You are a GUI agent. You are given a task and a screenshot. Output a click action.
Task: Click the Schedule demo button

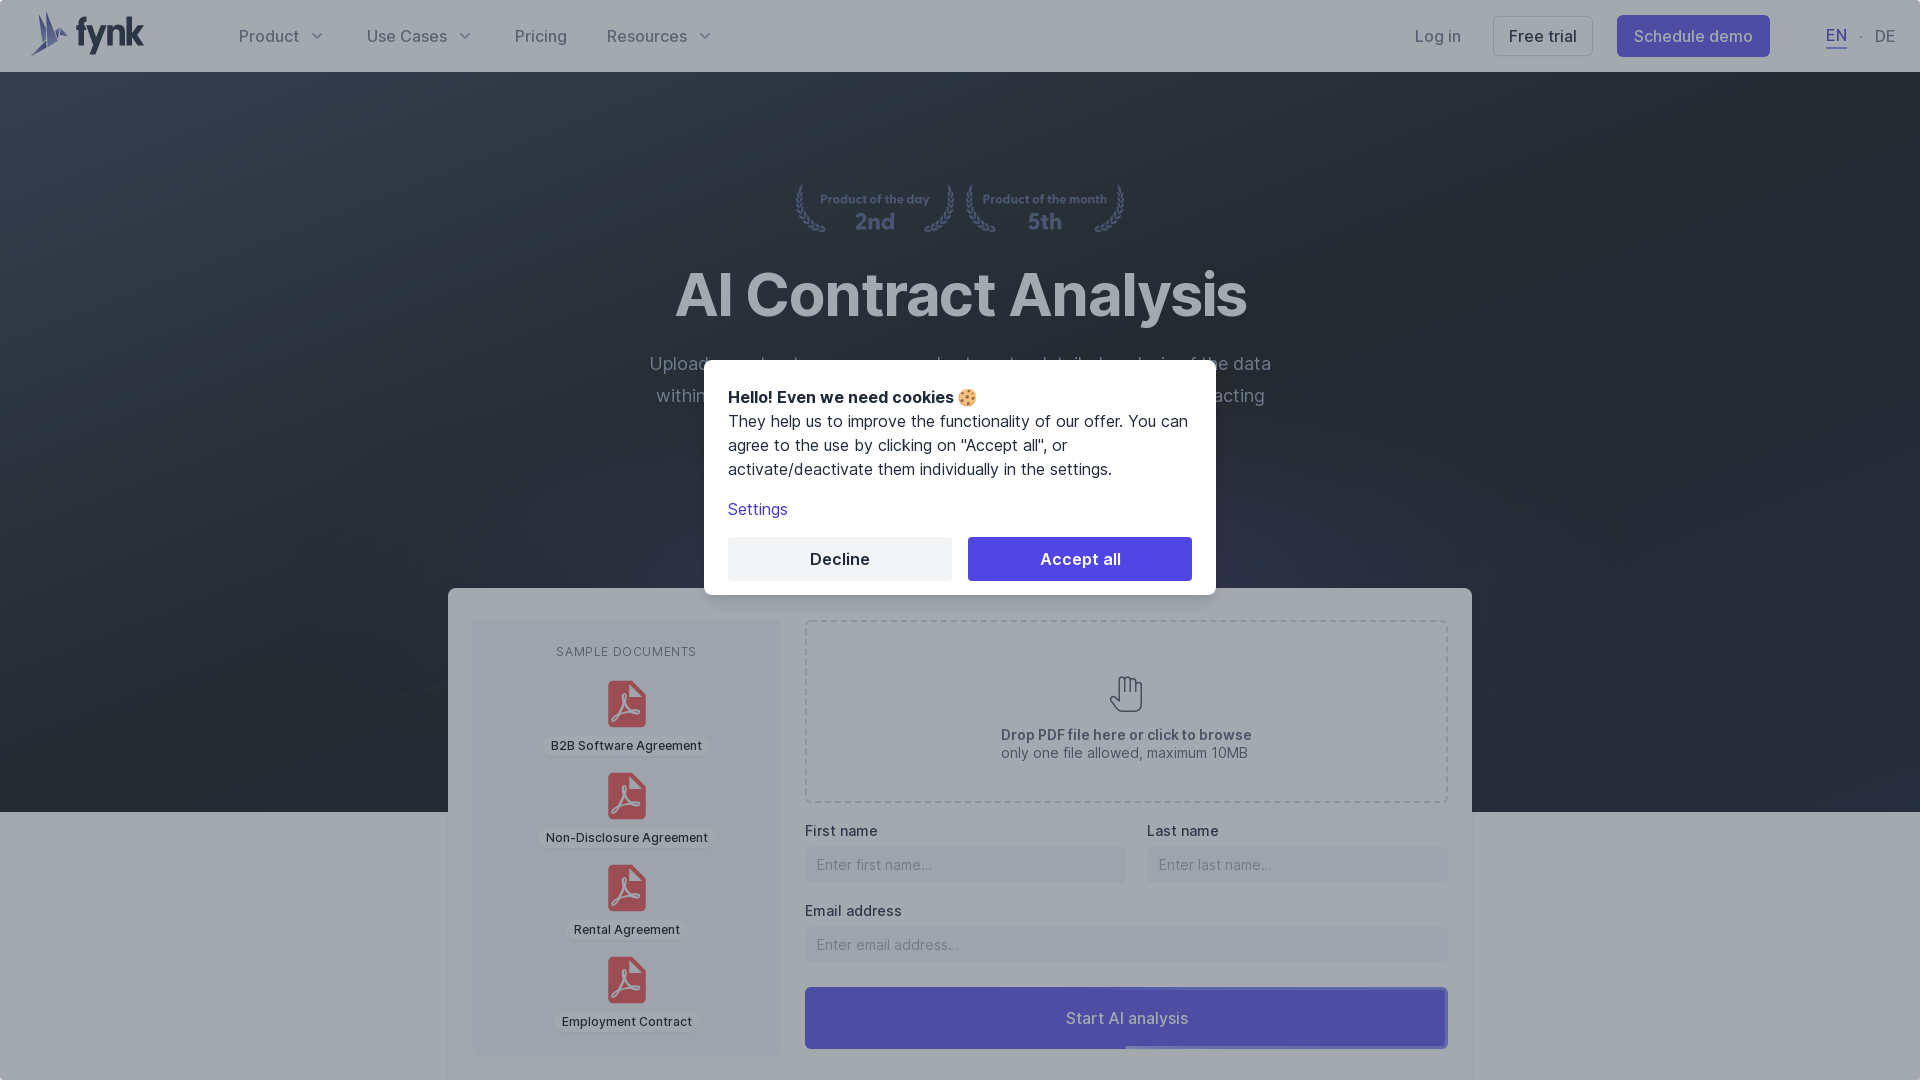point(1693,36)
